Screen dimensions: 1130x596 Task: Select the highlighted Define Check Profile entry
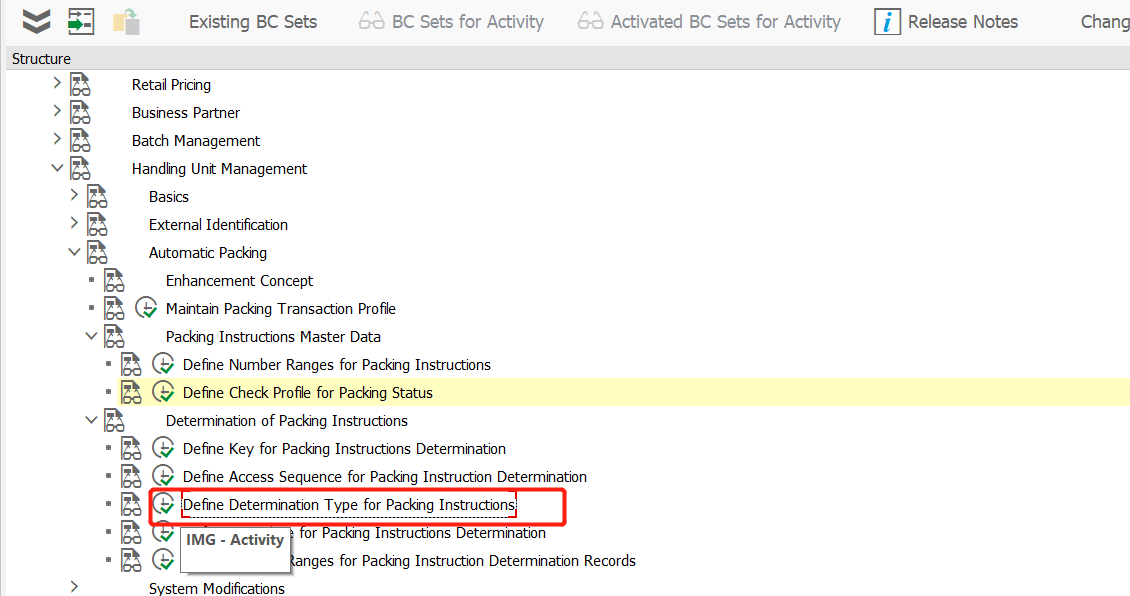point(307,392)
